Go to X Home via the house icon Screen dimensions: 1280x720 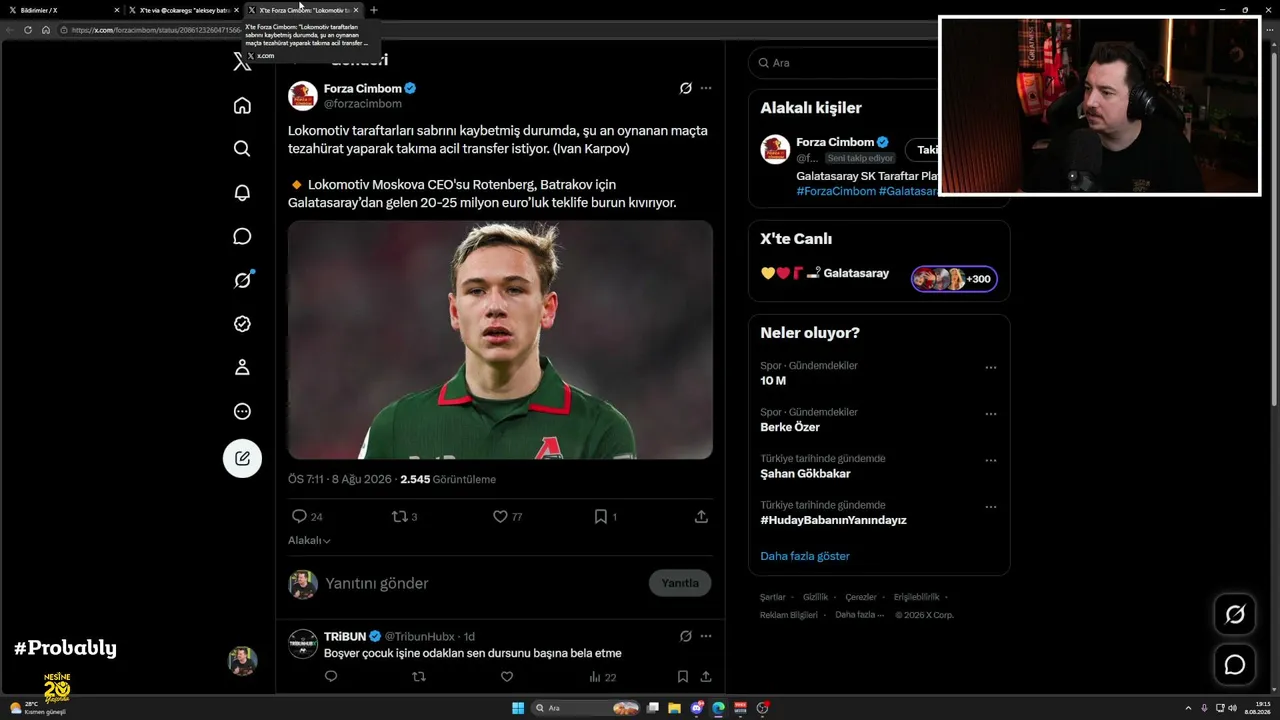pos(242,106)
